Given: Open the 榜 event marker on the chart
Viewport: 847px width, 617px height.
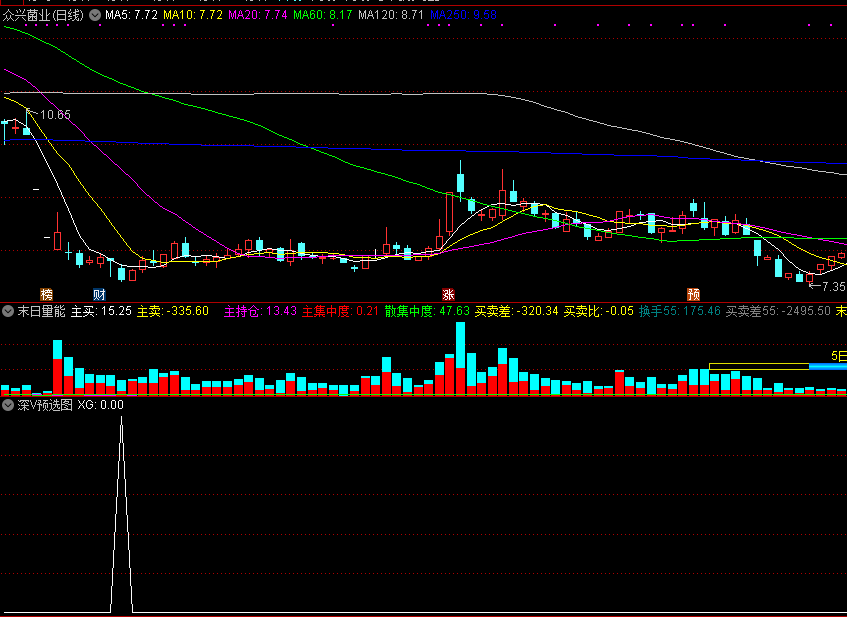Looking at the screenshot, I should pyautogui.click(x=47, y=294).
